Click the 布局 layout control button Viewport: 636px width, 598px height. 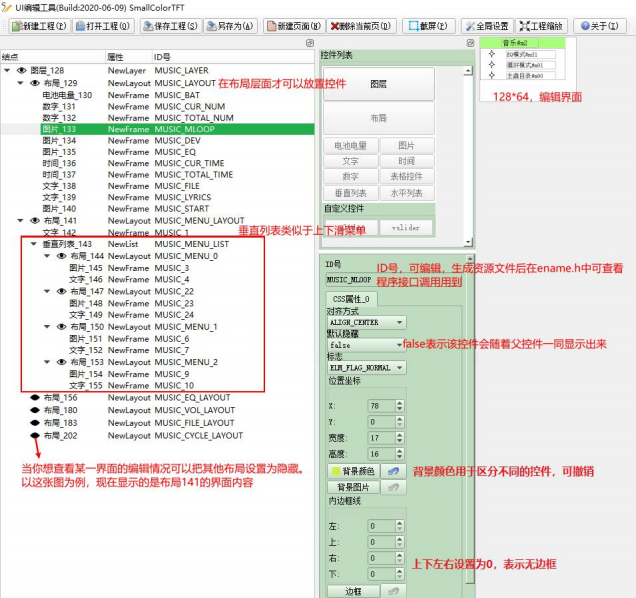(378, 118)
